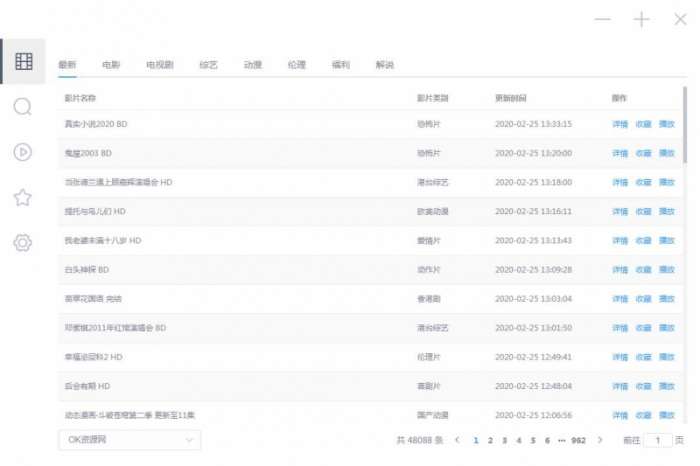Switch to the 解说 tab
Image resolution: width=700 pixels, height=466 pixels.
(x=385, y=65)
